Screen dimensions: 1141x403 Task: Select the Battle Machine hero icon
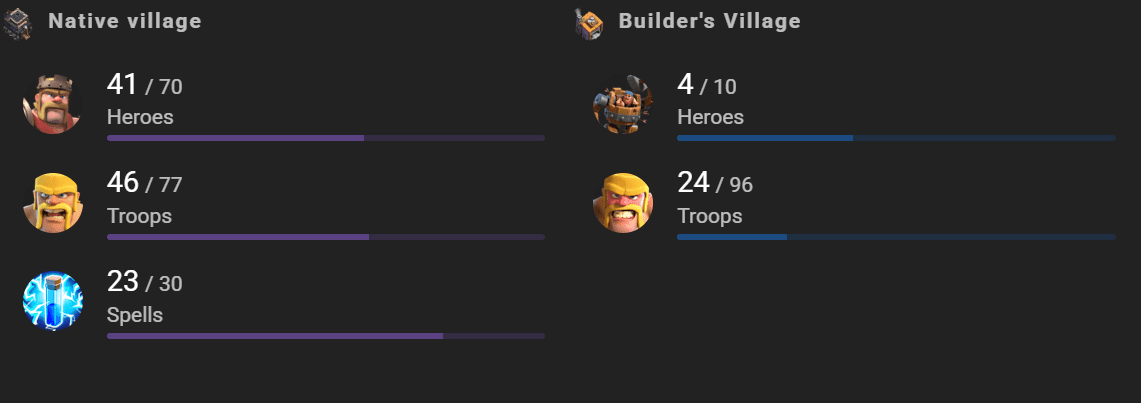[622, 102]
